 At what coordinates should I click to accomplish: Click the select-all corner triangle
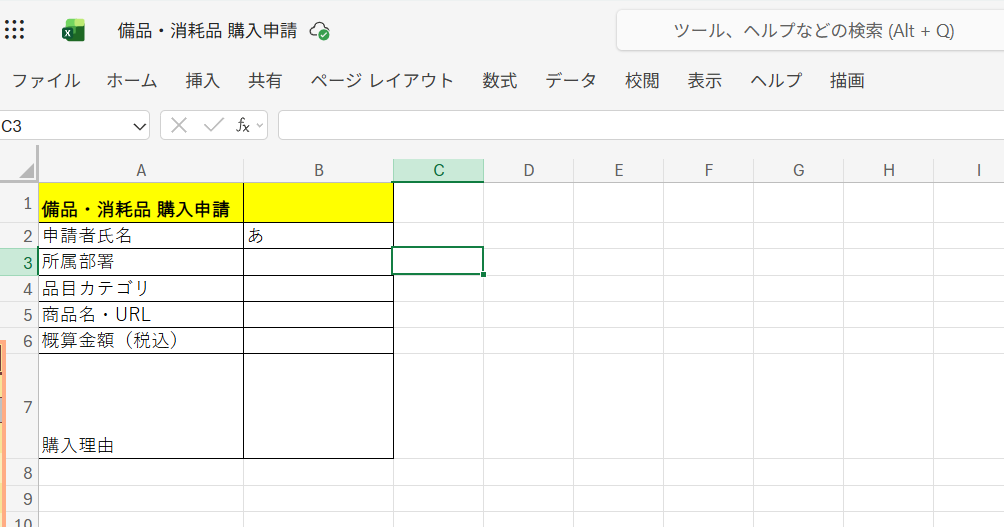(26, 170)
